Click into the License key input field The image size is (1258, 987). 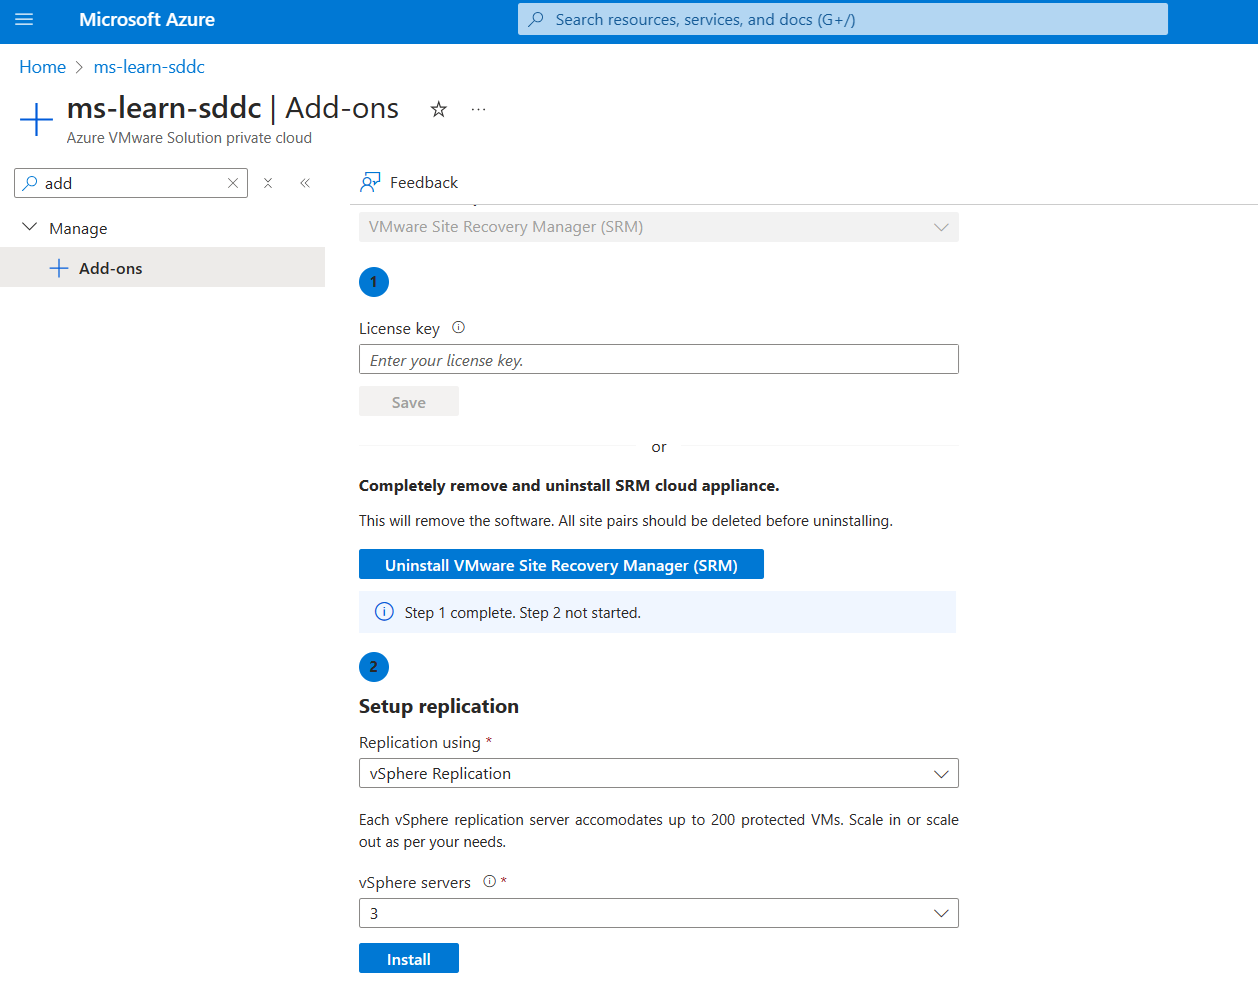tap(659, 360)
